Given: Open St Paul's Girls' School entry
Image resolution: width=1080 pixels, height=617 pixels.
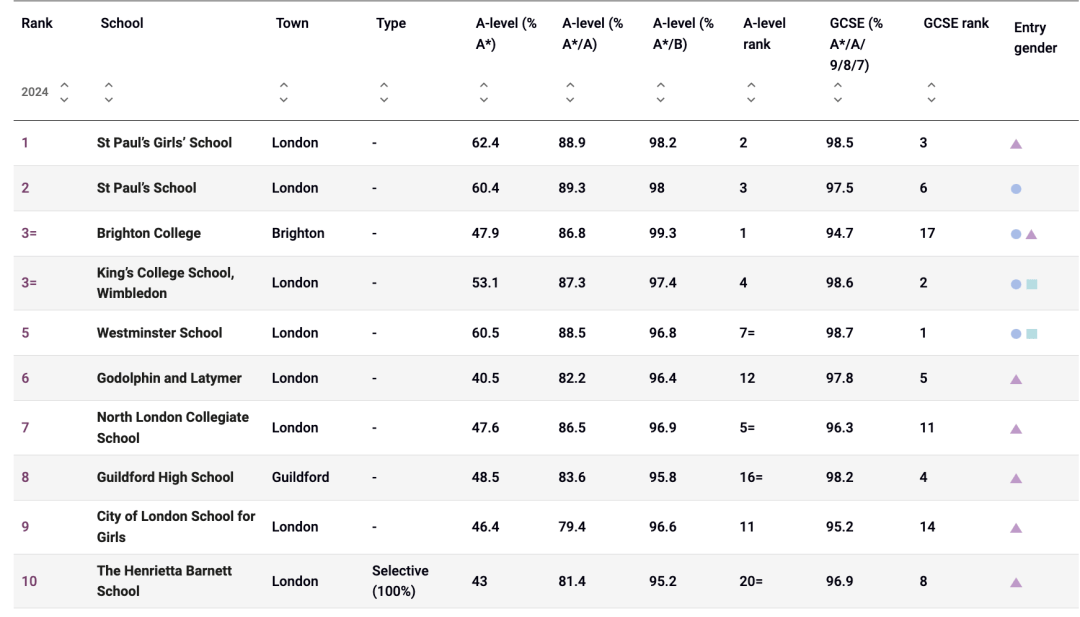Looking at the screenshot, I should (164, 143).
